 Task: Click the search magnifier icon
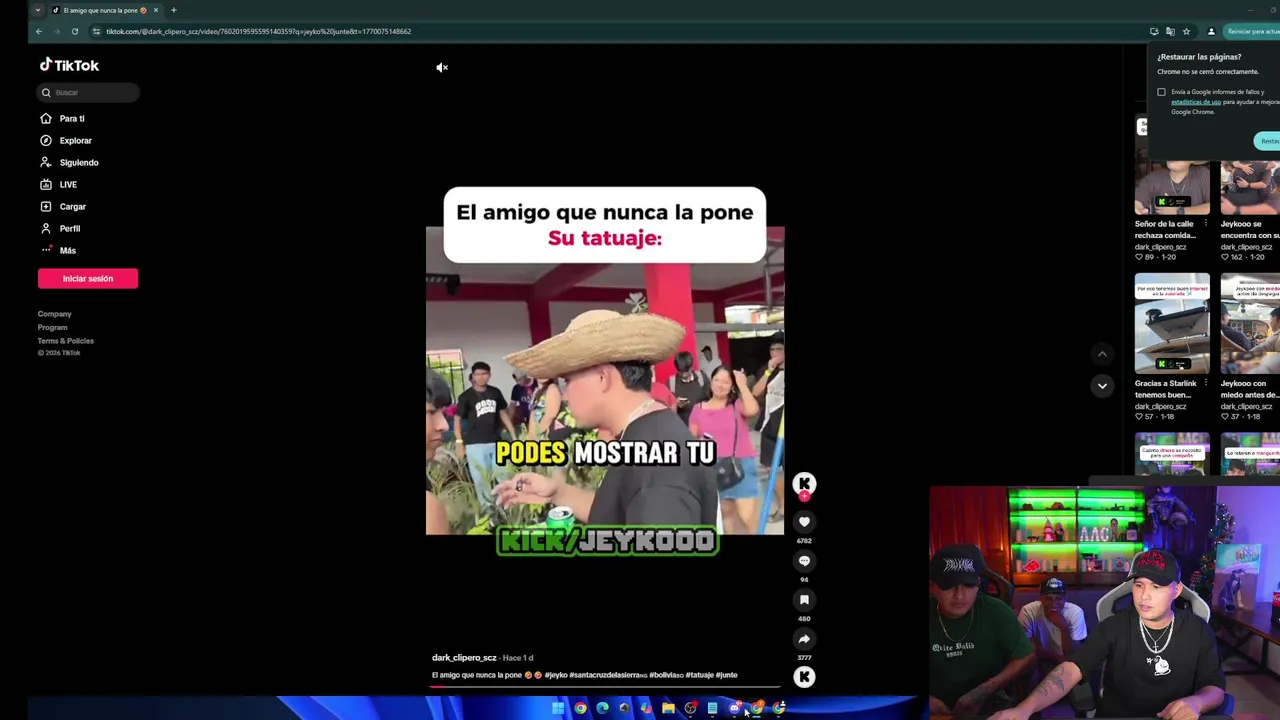[46, 93]
